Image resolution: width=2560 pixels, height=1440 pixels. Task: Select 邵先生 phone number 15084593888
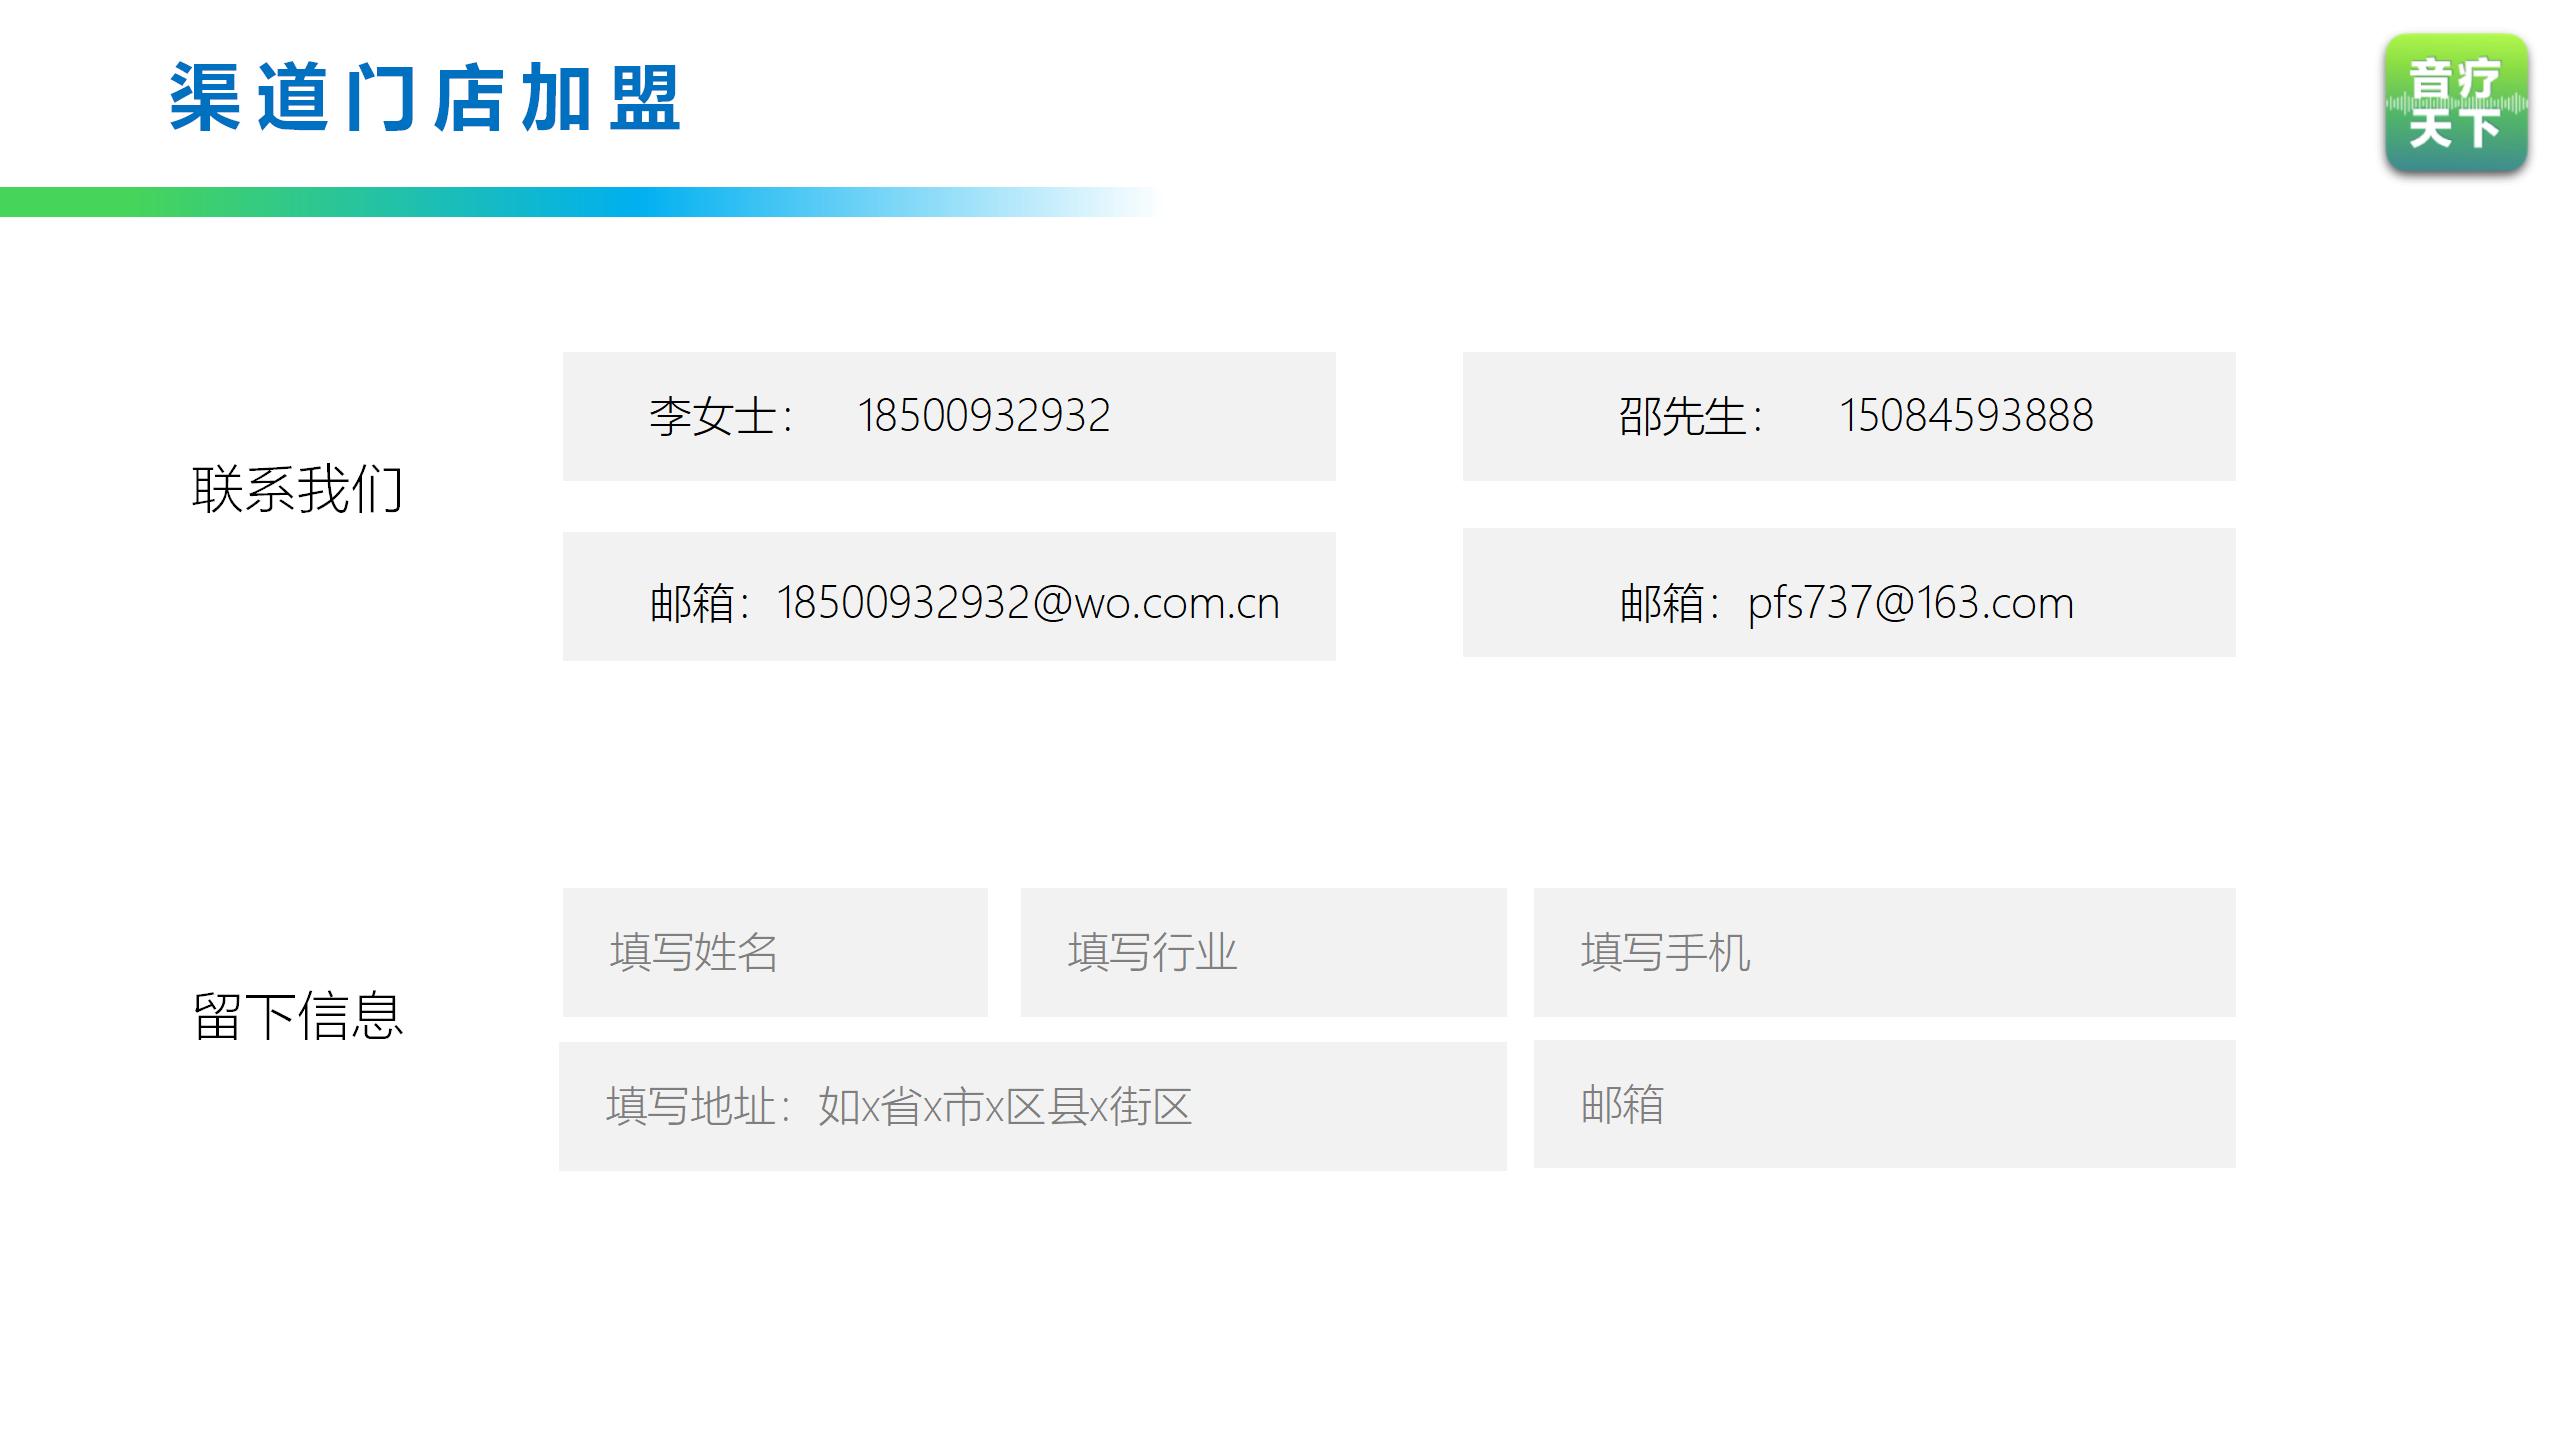[x=1966, y=416]
